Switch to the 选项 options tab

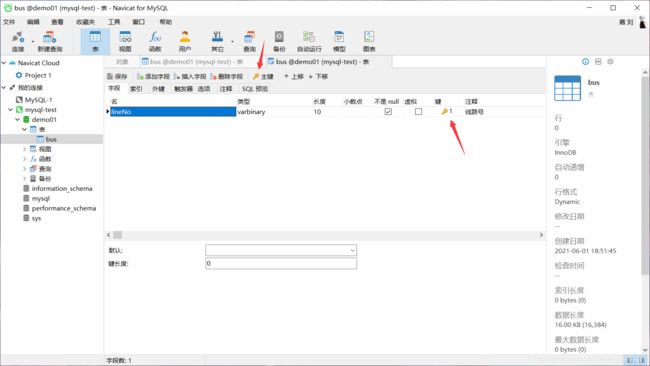(204, 89)
